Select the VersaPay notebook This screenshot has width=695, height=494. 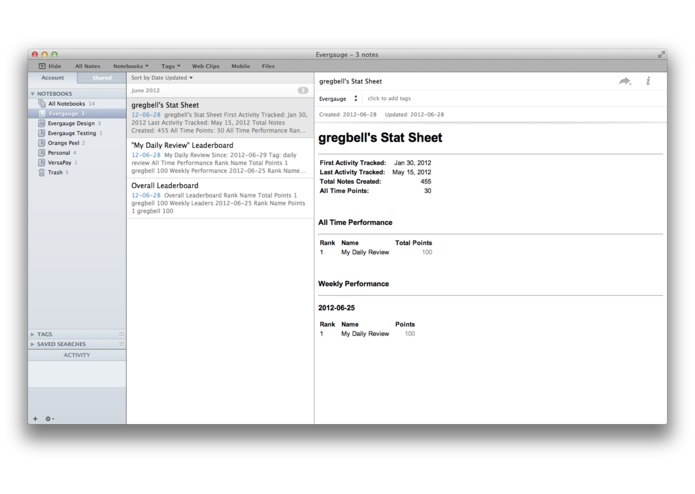click(x=77, y=162)
